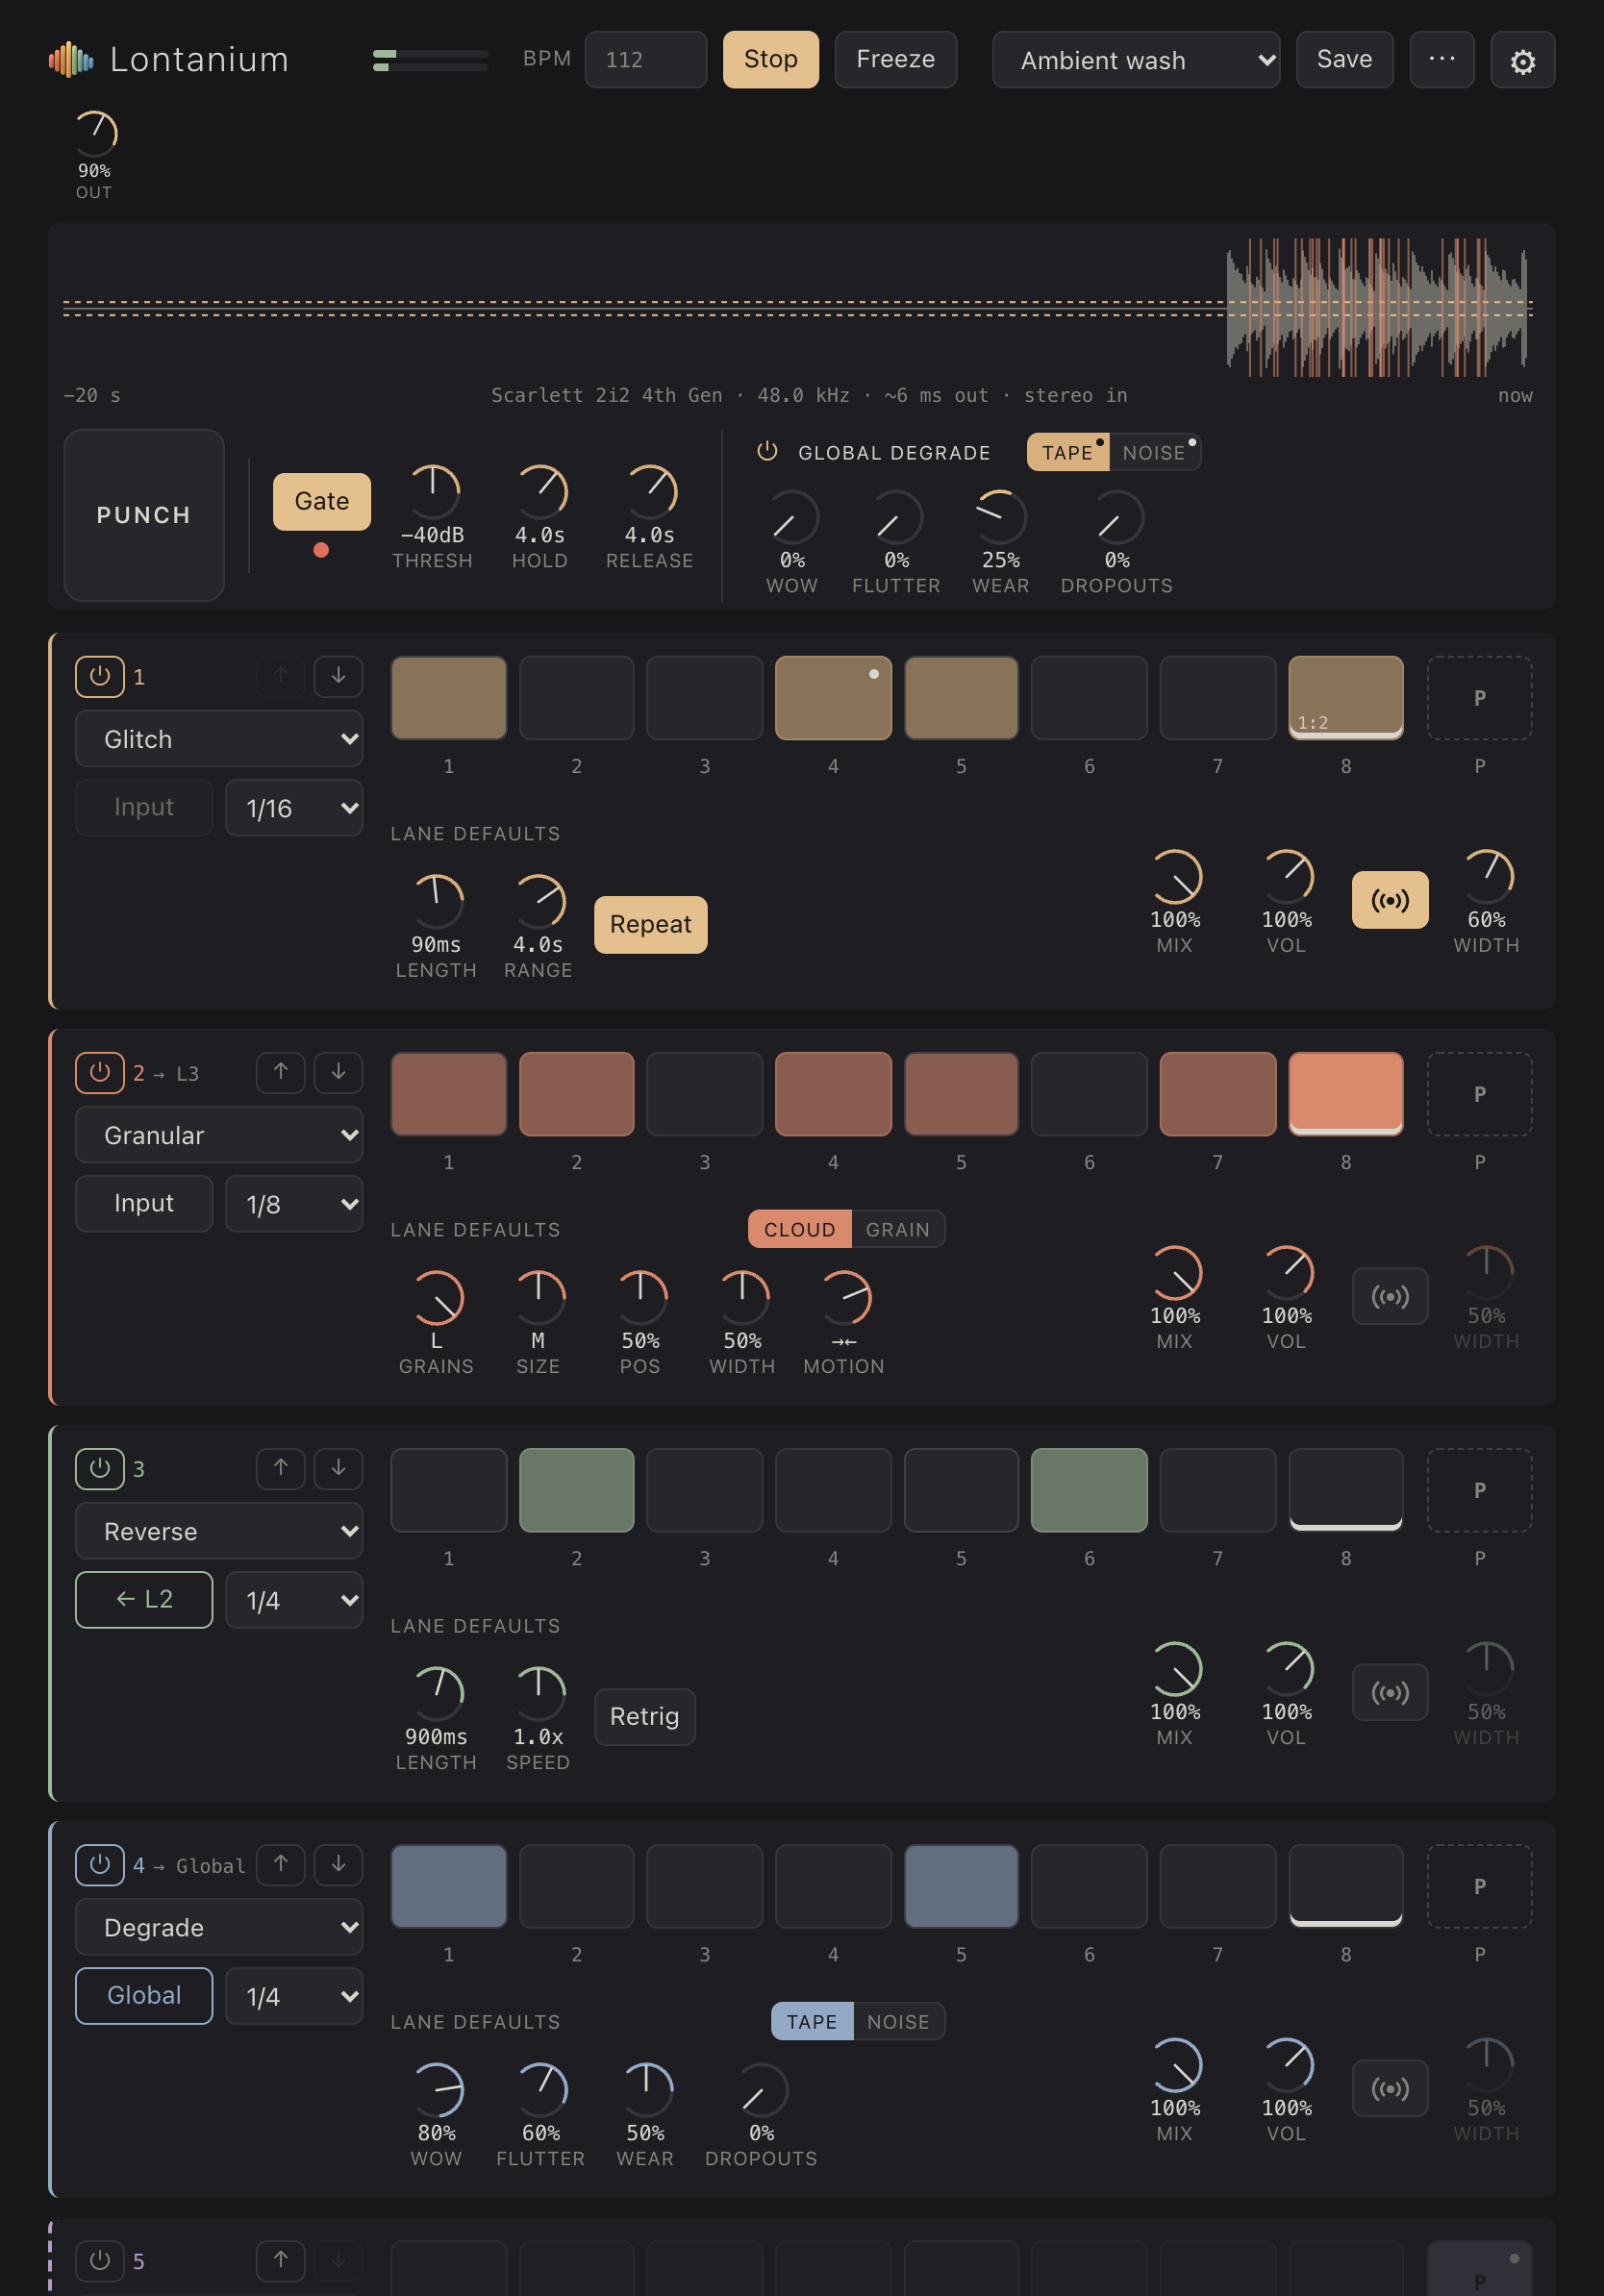This screenshot has width=1604, height=2296.
Task: Move lane 3 down with arrow
Action: [x=338, y=1468]
